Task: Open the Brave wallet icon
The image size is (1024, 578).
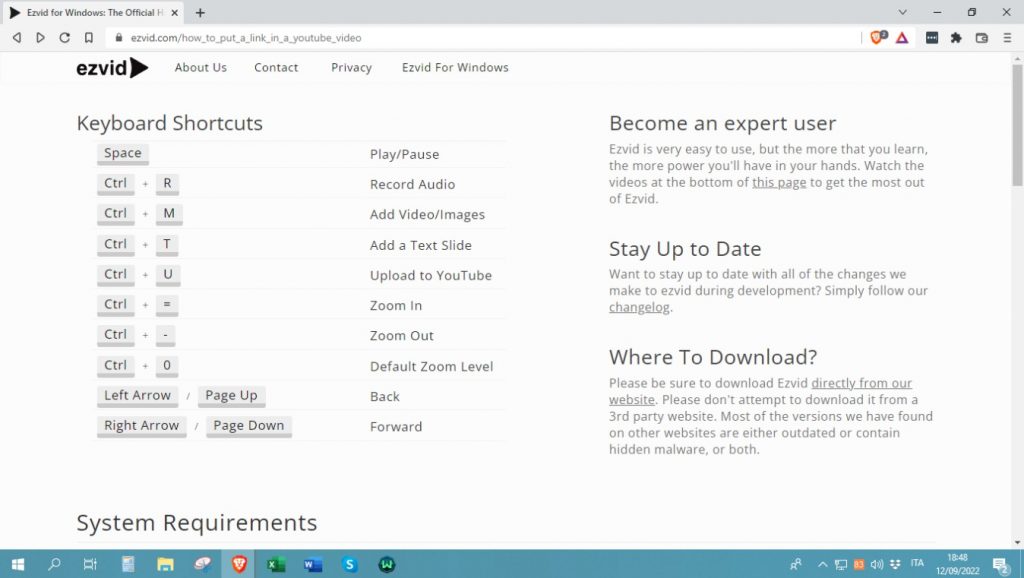Action: [x=981, y=38]
